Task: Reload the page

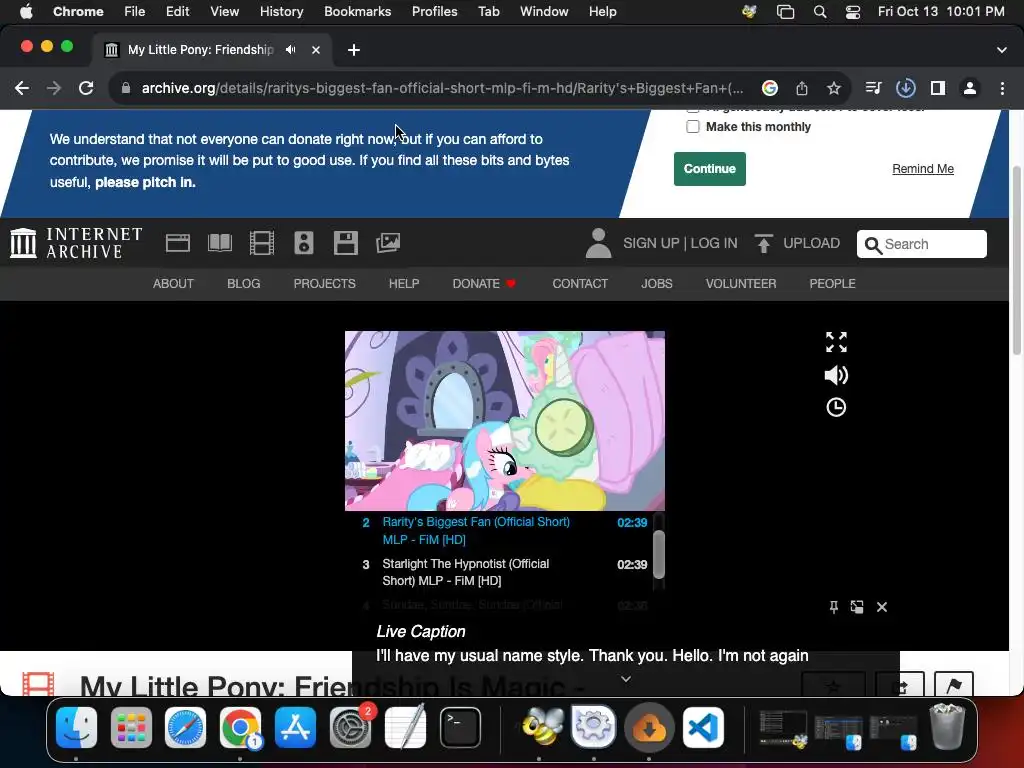Action: [86, 88]
